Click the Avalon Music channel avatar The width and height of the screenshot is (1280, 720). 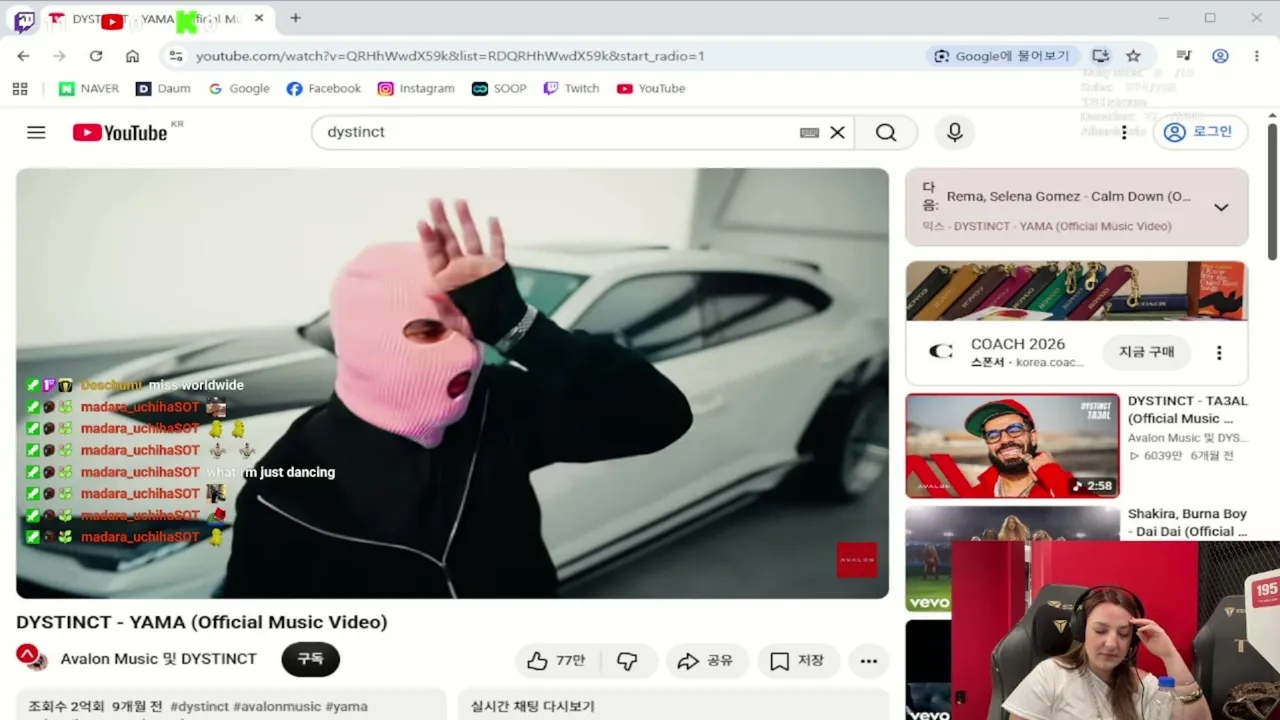pyautogui.click(x=31, y=659)
